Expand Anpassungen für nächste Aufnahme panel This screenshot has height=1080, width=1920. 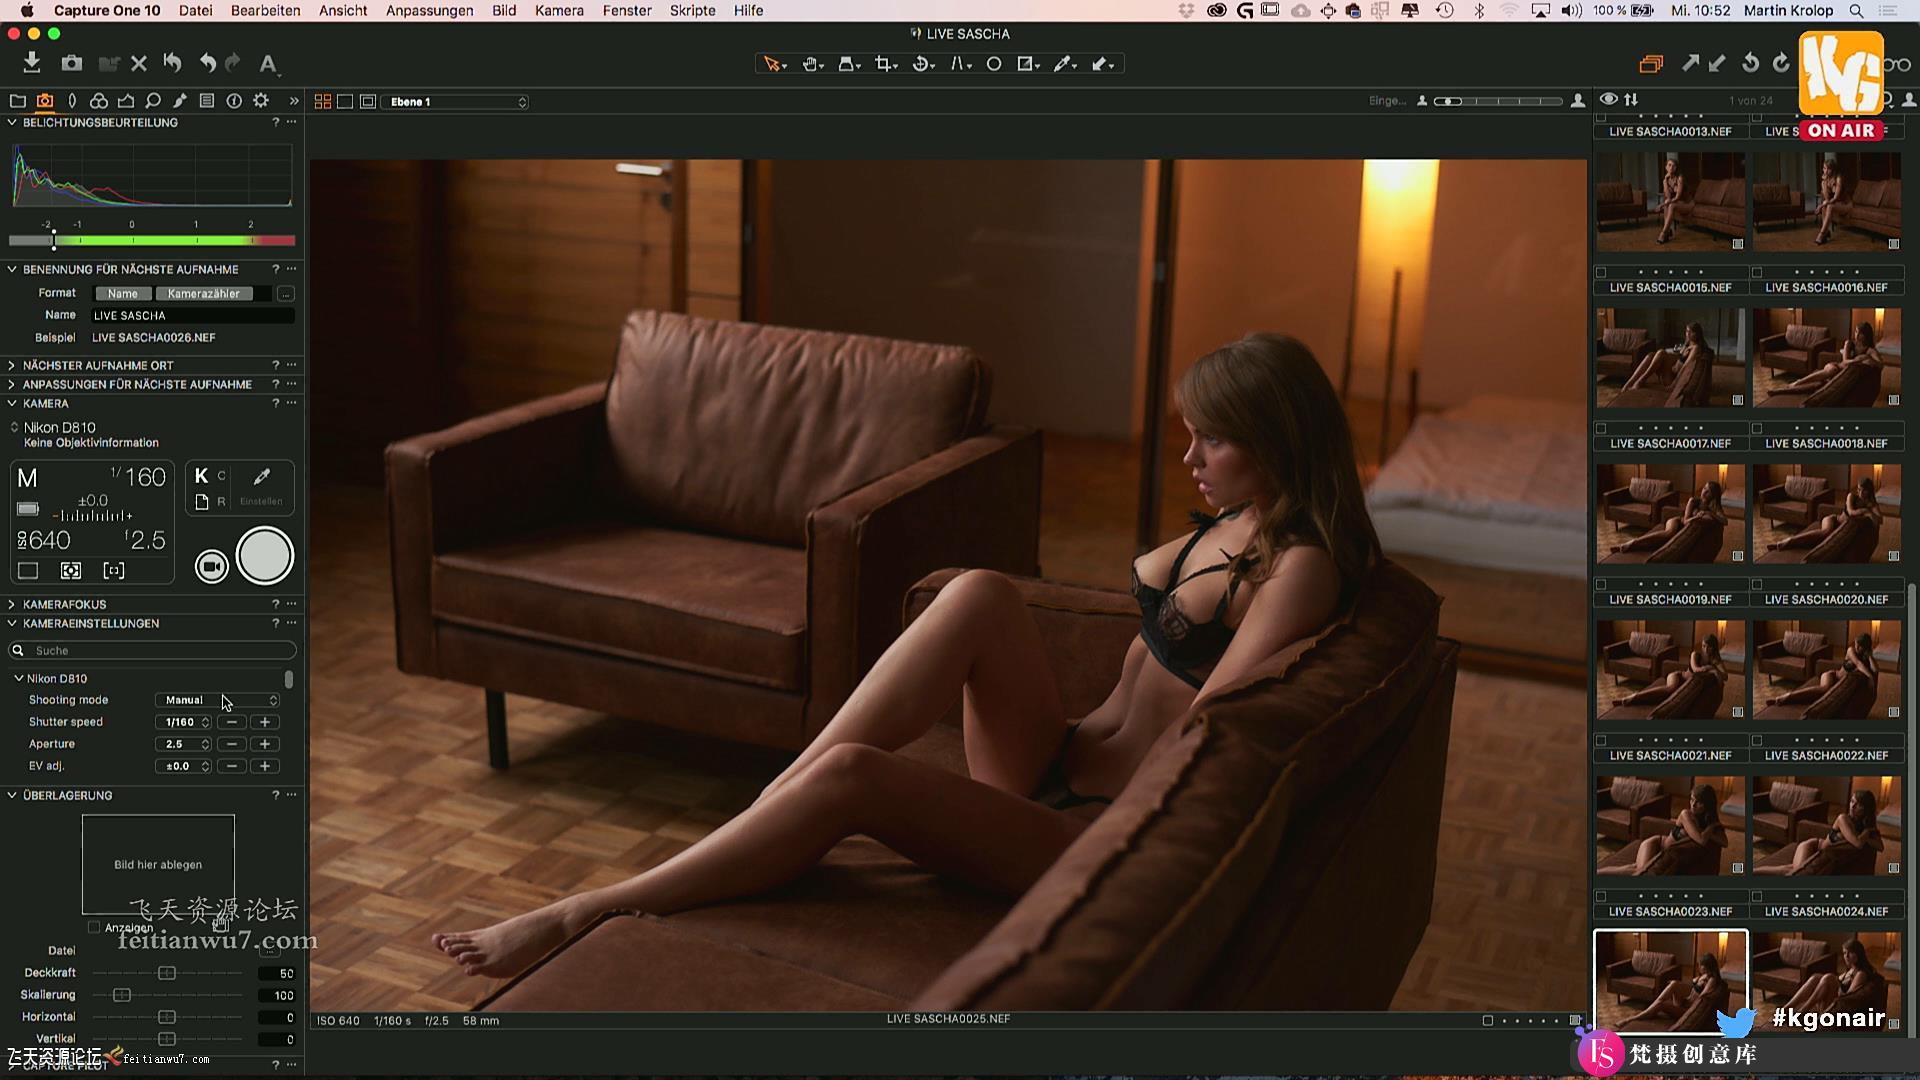(12, 384)
